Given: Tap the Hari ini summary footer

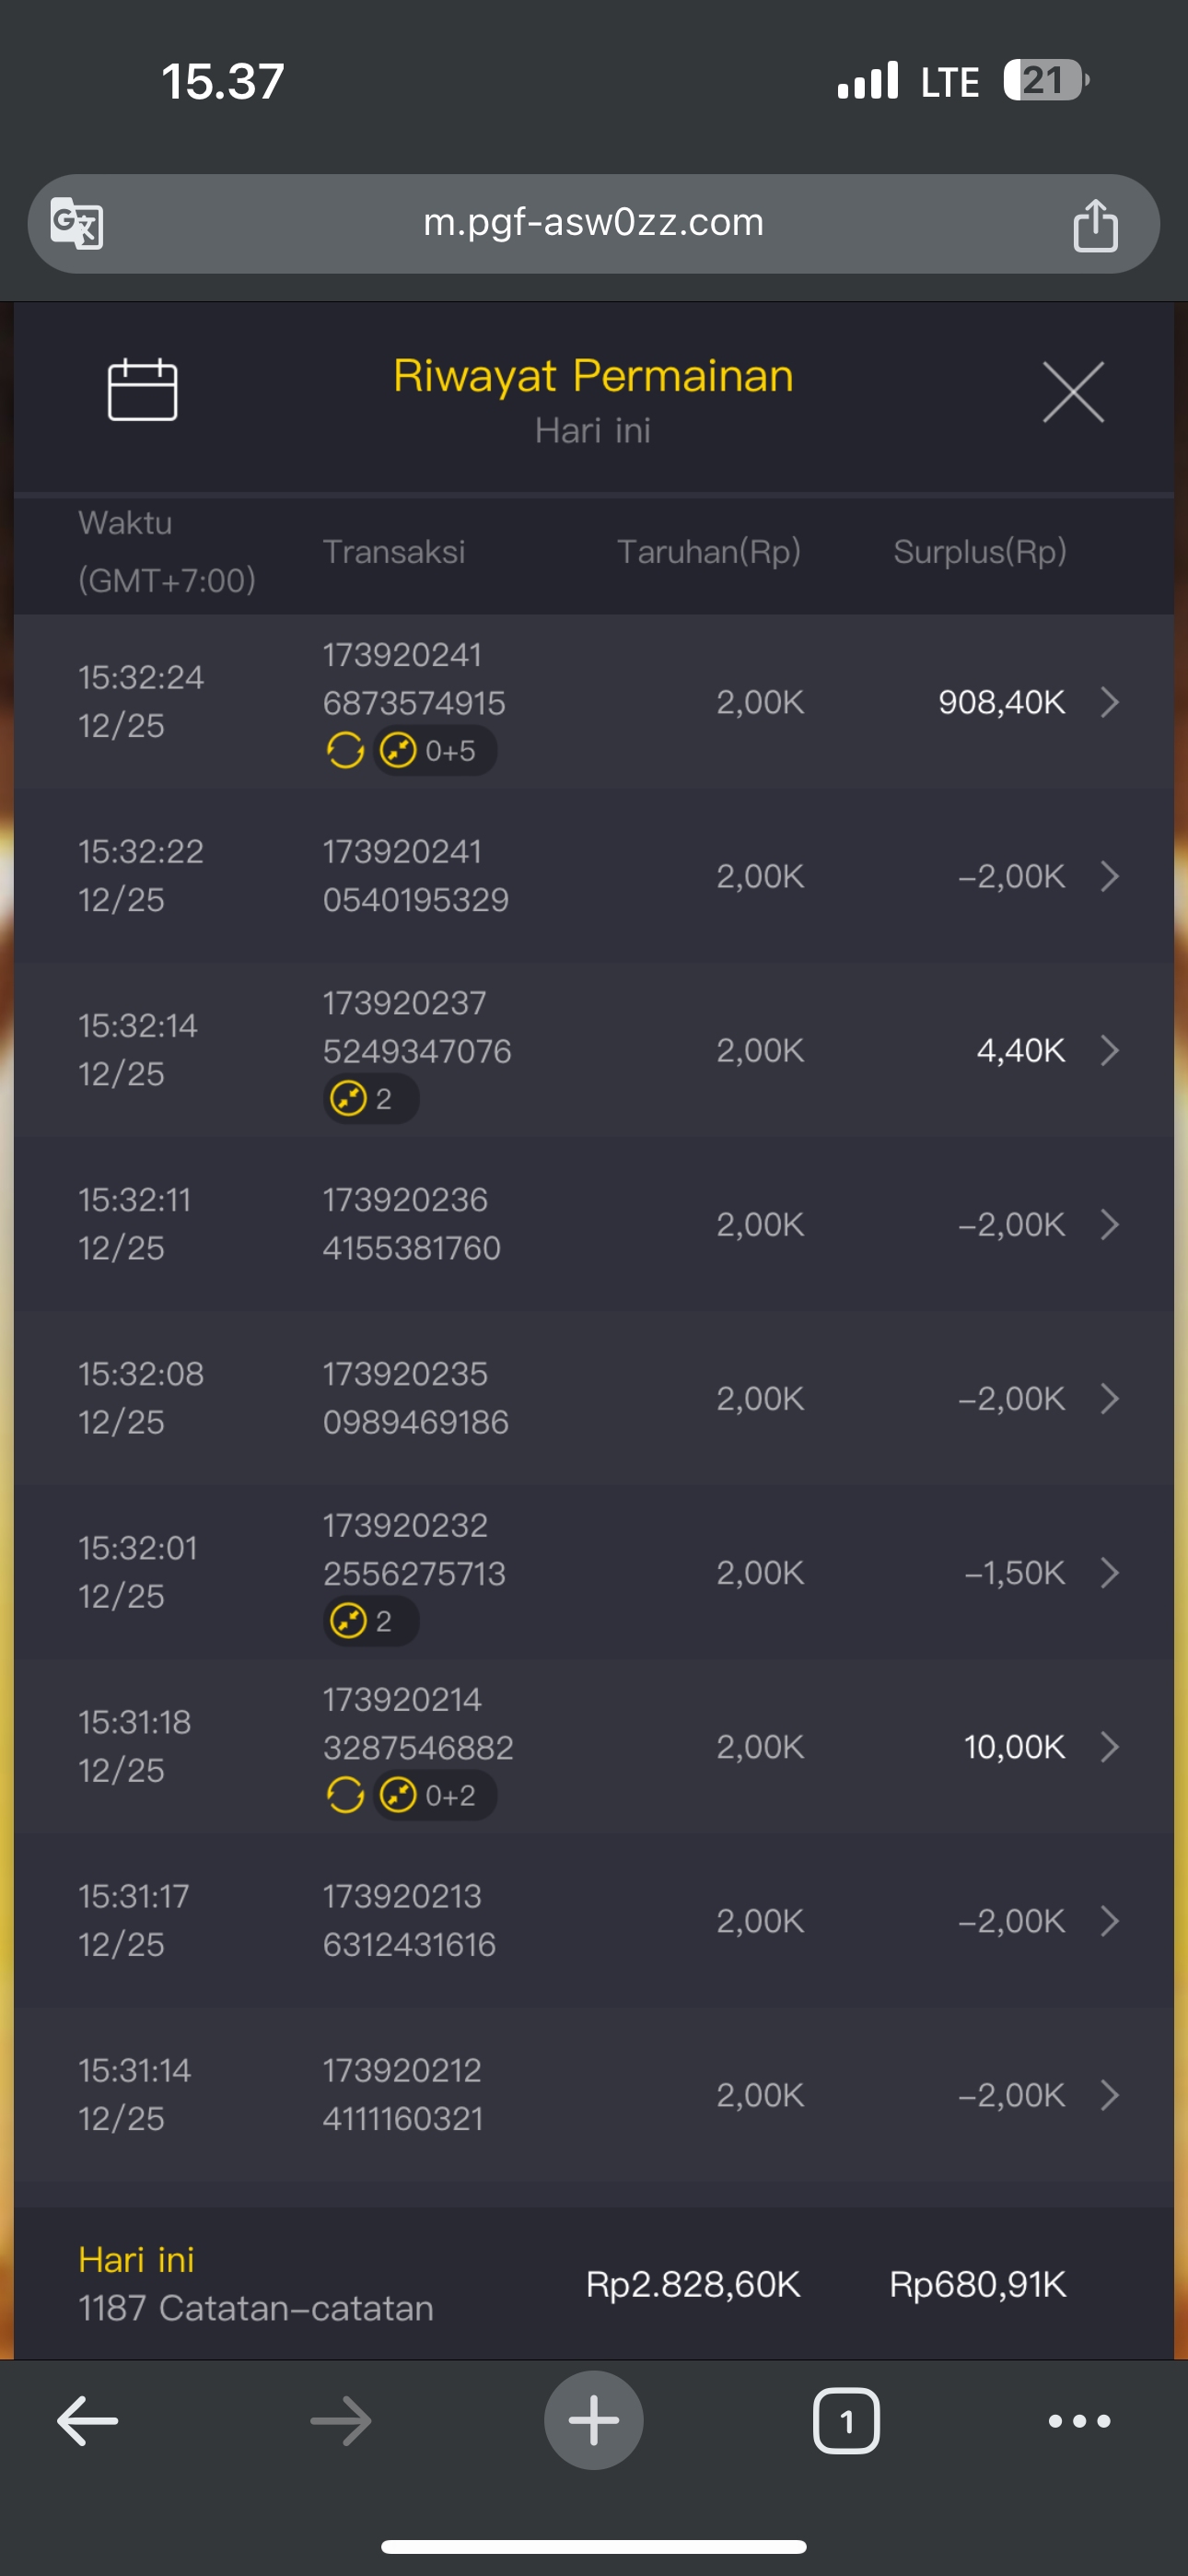Looking at the screenshot, I should 255,2284.
